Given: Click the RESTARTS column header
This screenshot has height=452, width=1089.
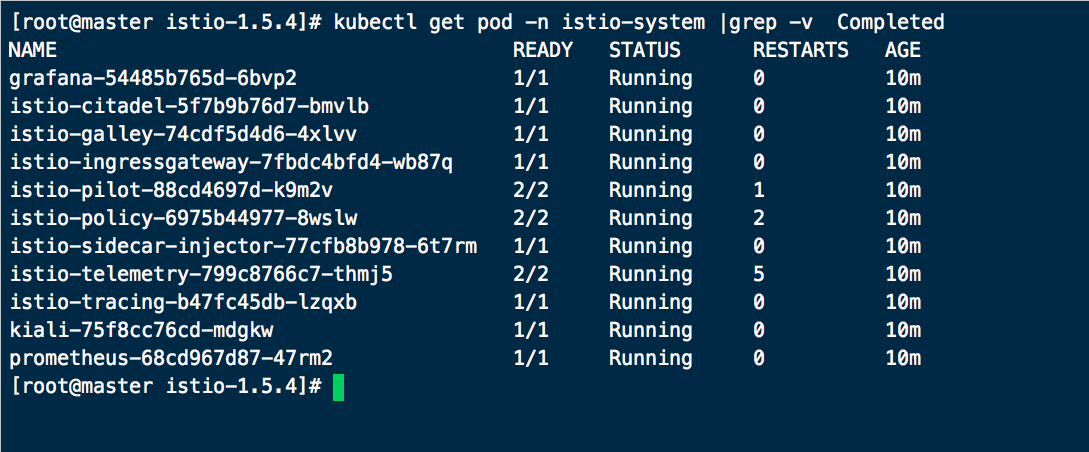Looking at the screenshot, I should pyautogui.click(x=800, y=50).
